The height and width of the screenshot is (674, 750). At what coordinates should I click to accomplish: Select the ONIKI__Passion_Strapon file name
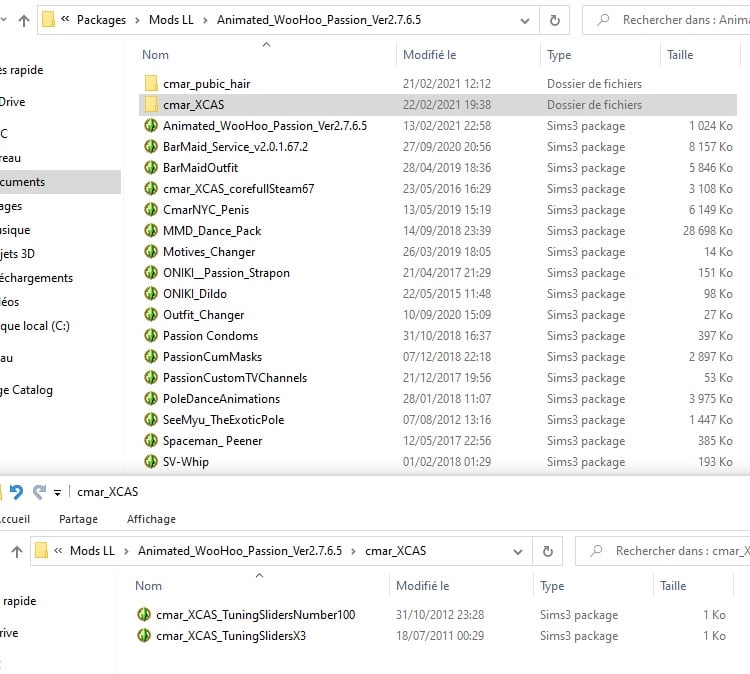pos(226,273)
